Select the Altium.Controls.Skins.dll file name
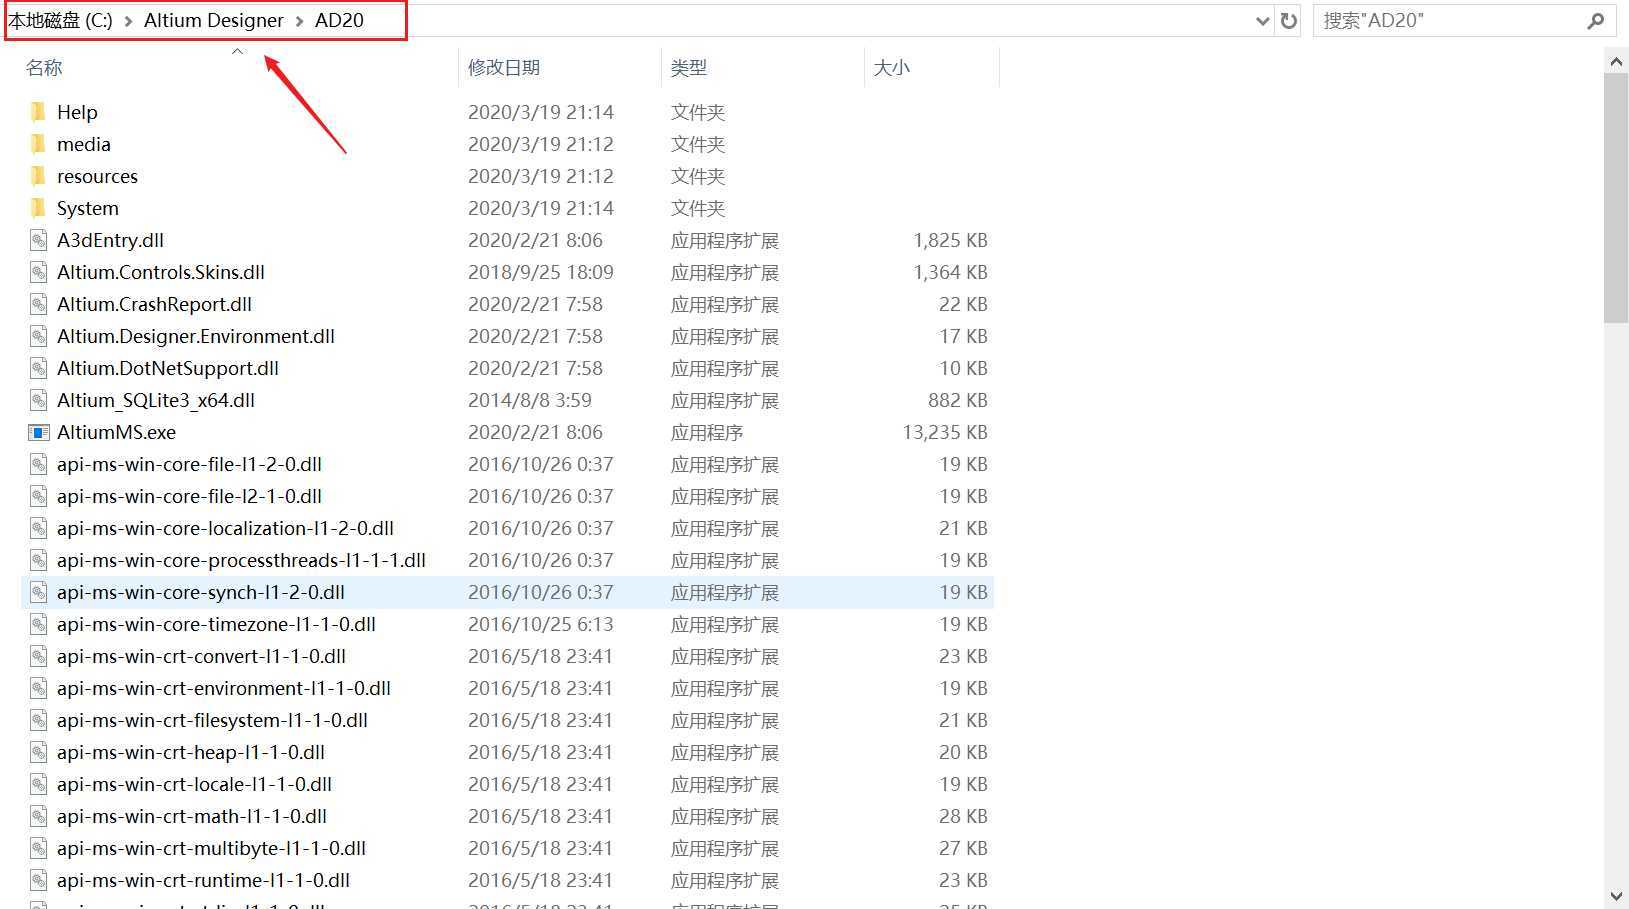 point(161,272)
